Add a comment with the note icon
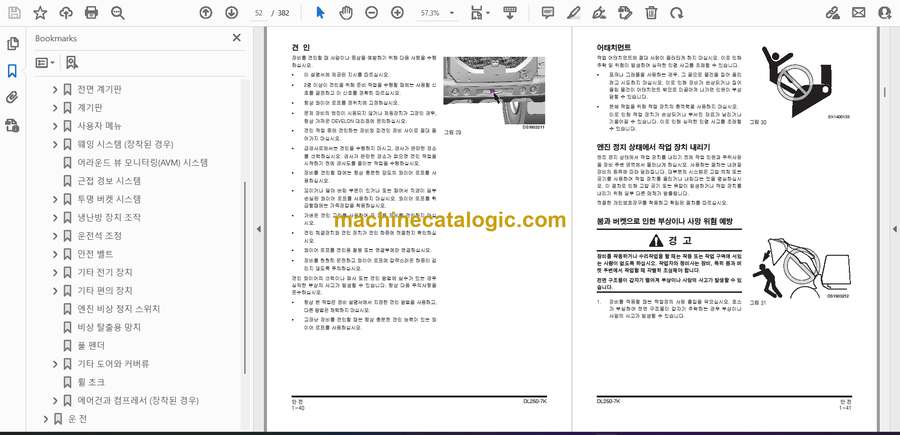The image size is (900, 435). pyautogui.click(x=548, y=13)
